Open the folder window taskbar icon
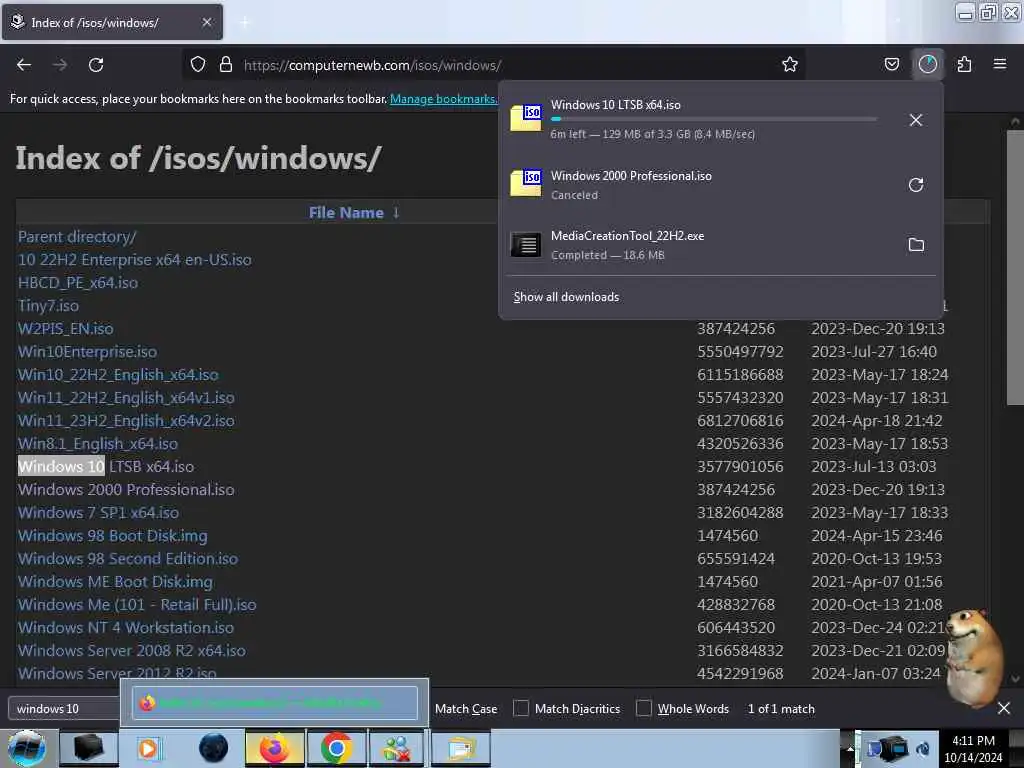This screenshot has width=1024, height=768. 460,748
